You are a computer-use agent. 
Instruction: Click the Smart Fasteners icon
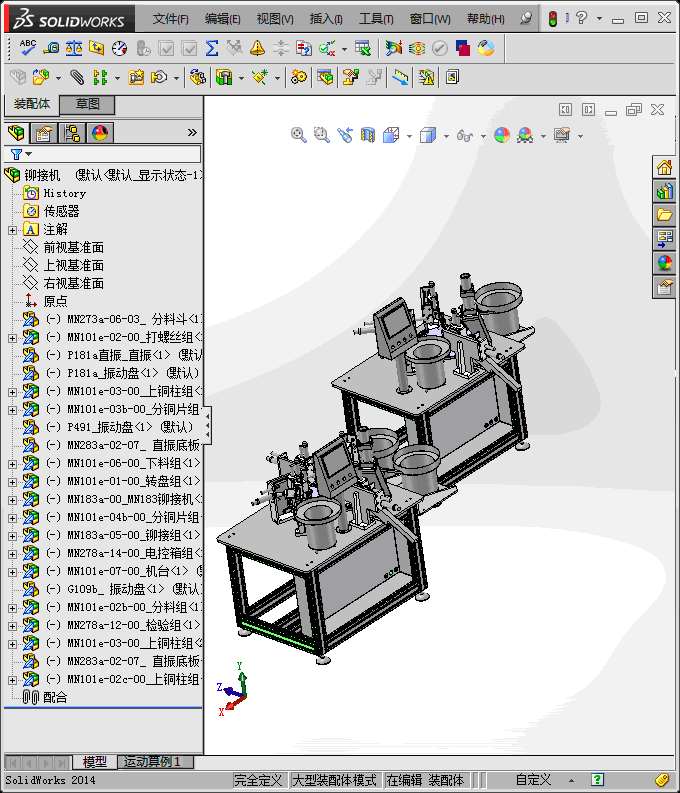tap(136, 77)
